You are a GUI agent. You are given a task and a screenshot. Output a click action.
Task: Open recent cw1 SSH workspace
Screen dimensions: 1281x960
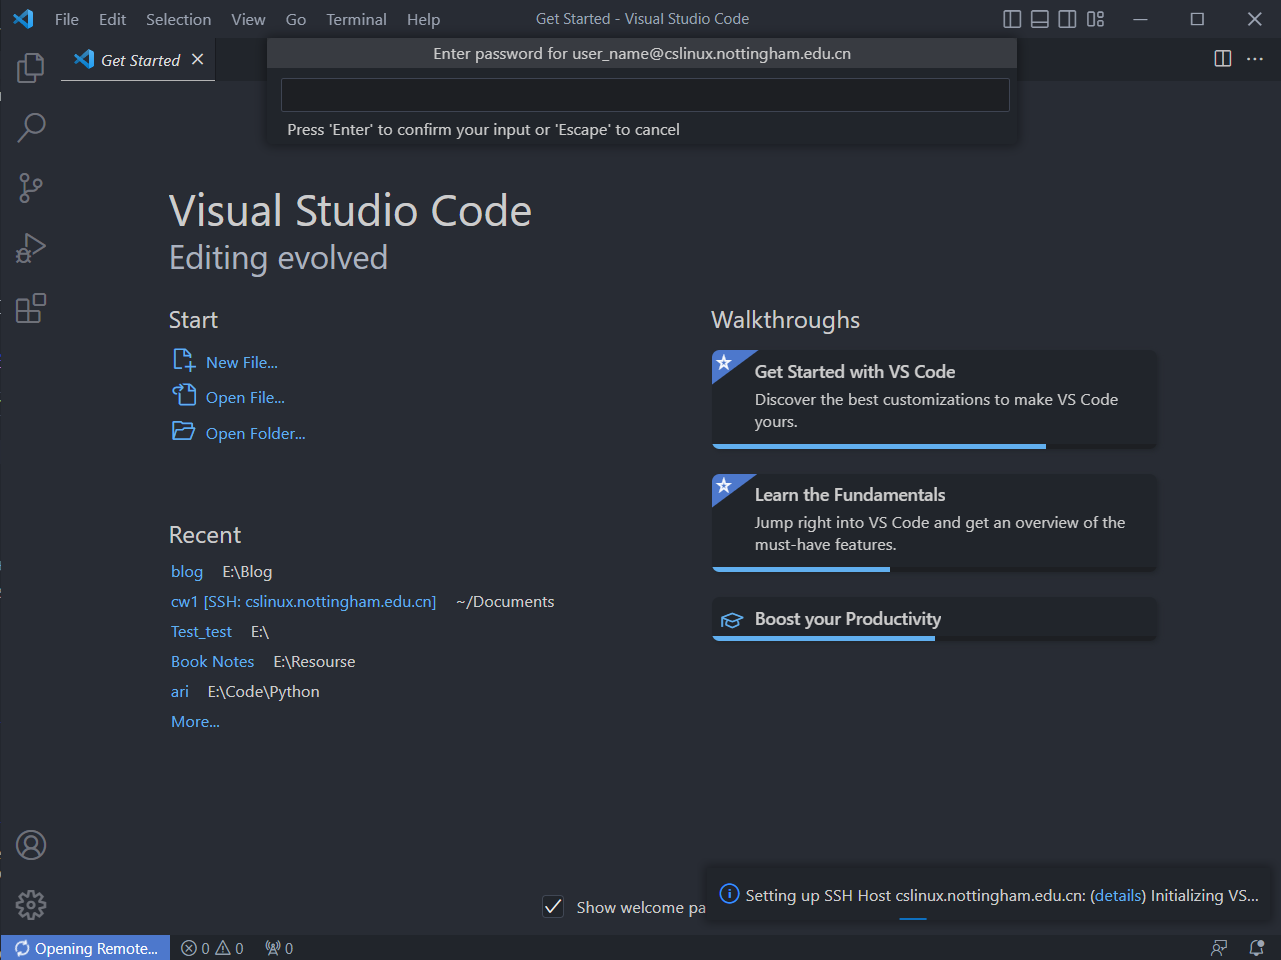pyautogui.click(x=304, y=601)
